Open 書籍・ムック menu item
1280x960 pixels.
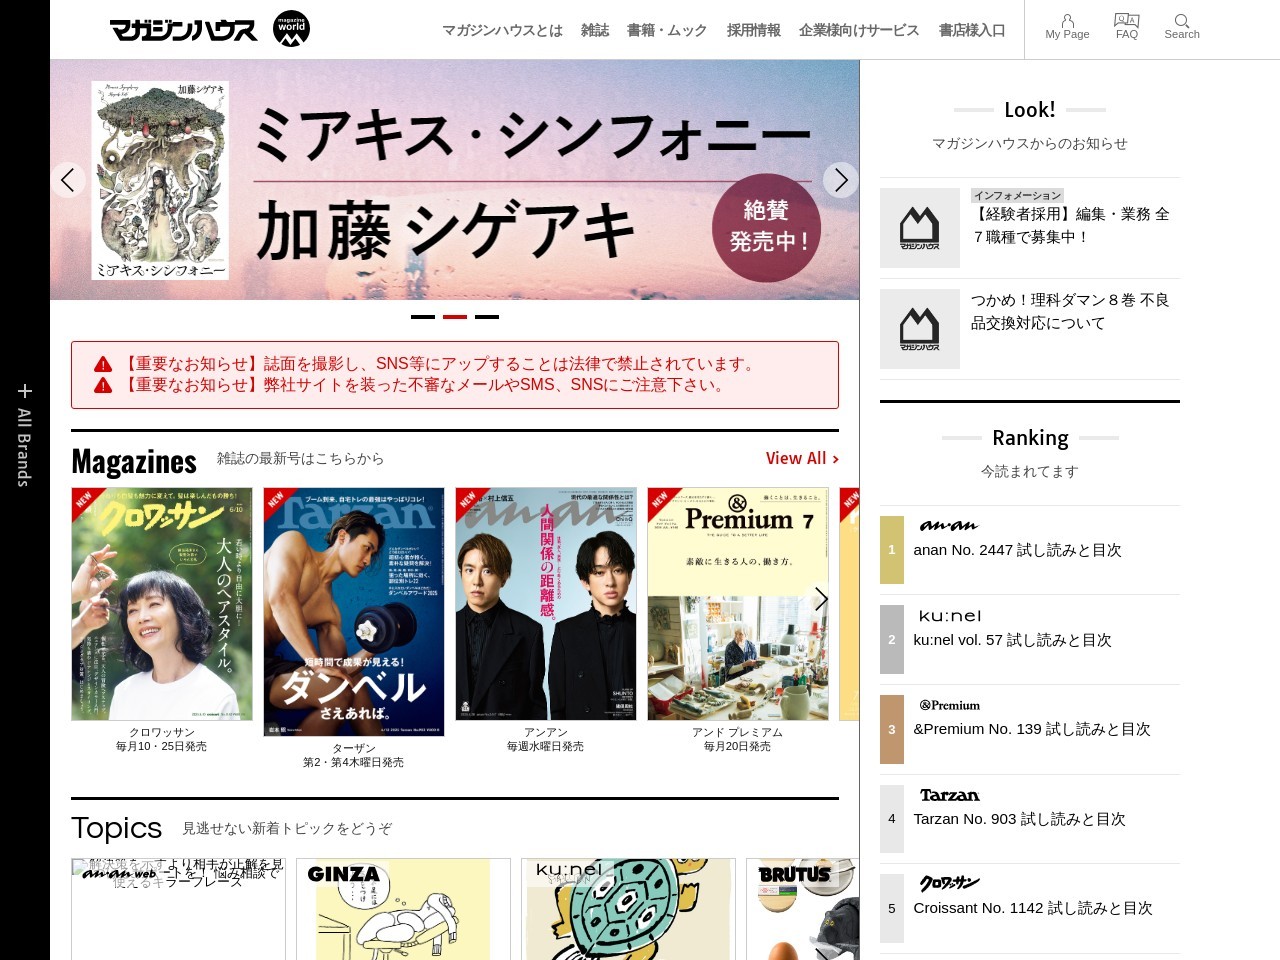(x=667, y=30)
